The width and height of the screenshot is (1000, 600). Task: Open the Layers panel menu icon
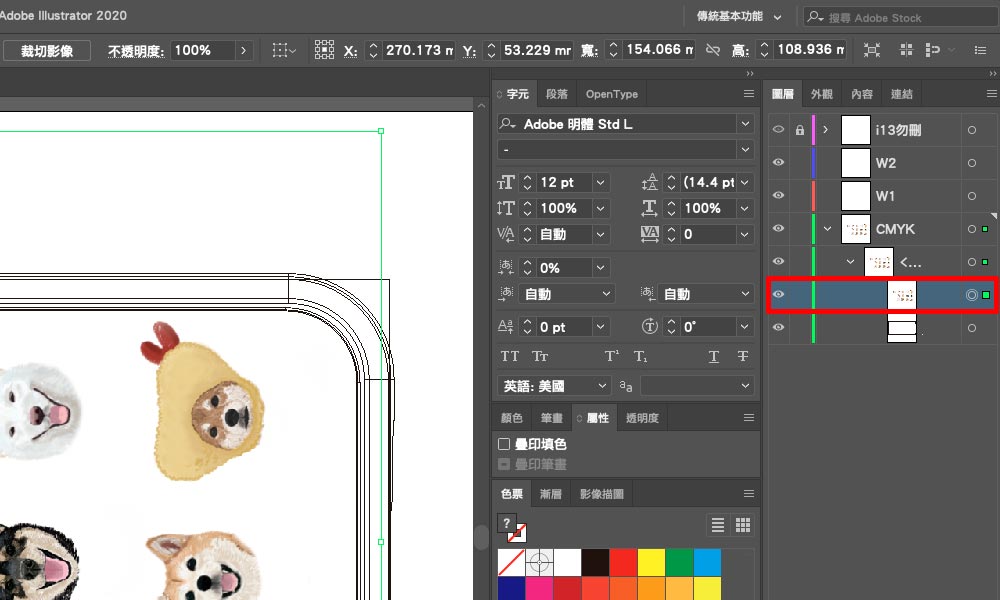tap(985, 94)
